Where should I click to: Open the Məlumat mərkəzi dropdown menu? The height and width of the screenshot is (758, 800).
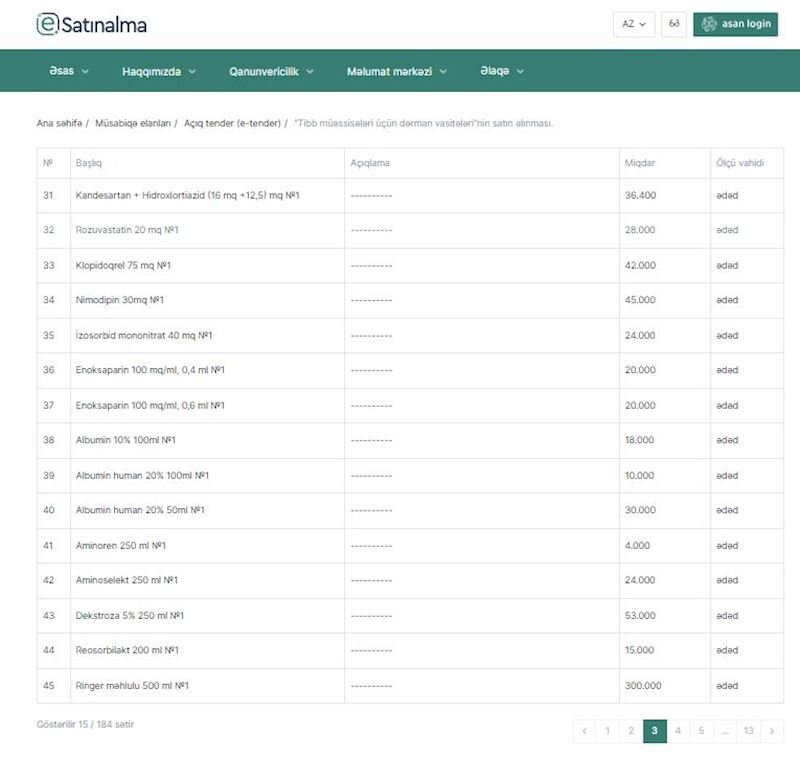(x=396, y=71)
